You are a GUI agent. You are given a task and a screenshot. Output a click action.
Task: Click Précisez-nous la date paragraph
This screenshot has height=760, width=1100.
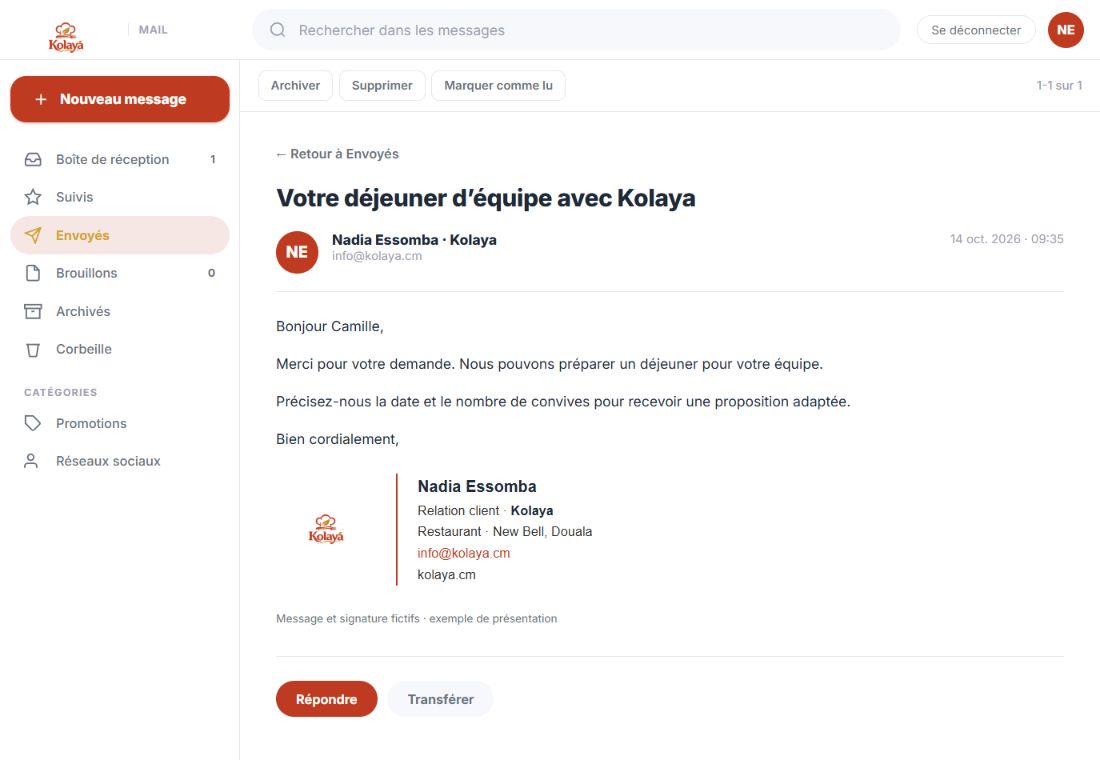pos(563,401)
